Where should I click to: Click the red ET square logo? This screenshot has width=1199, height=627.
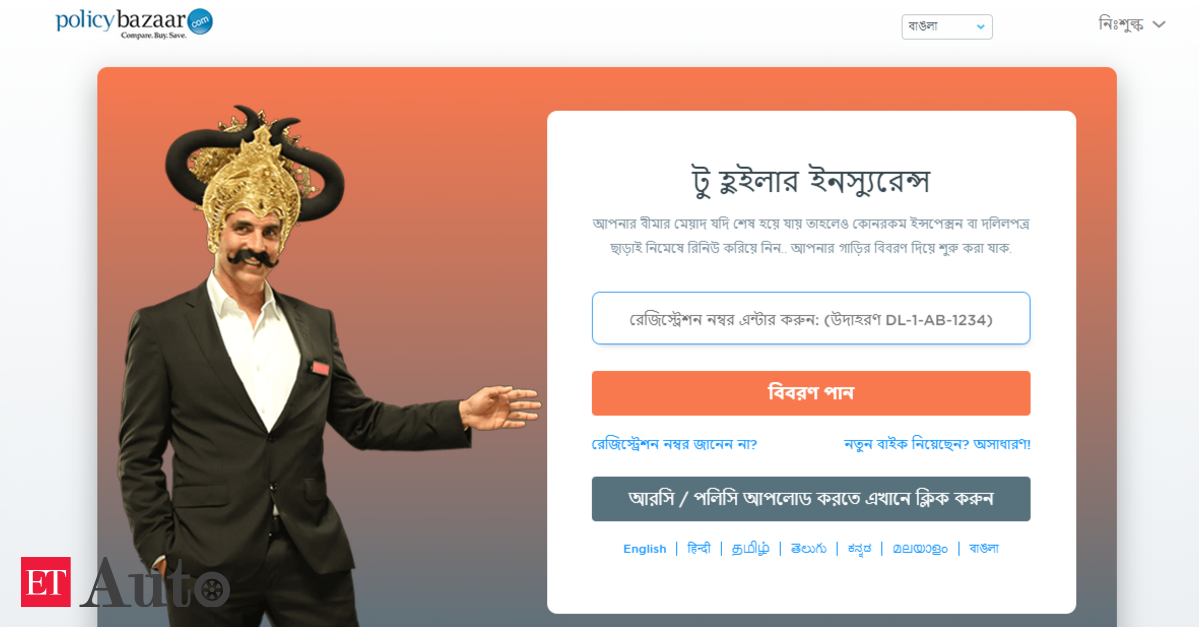click(x=46, y=582)
